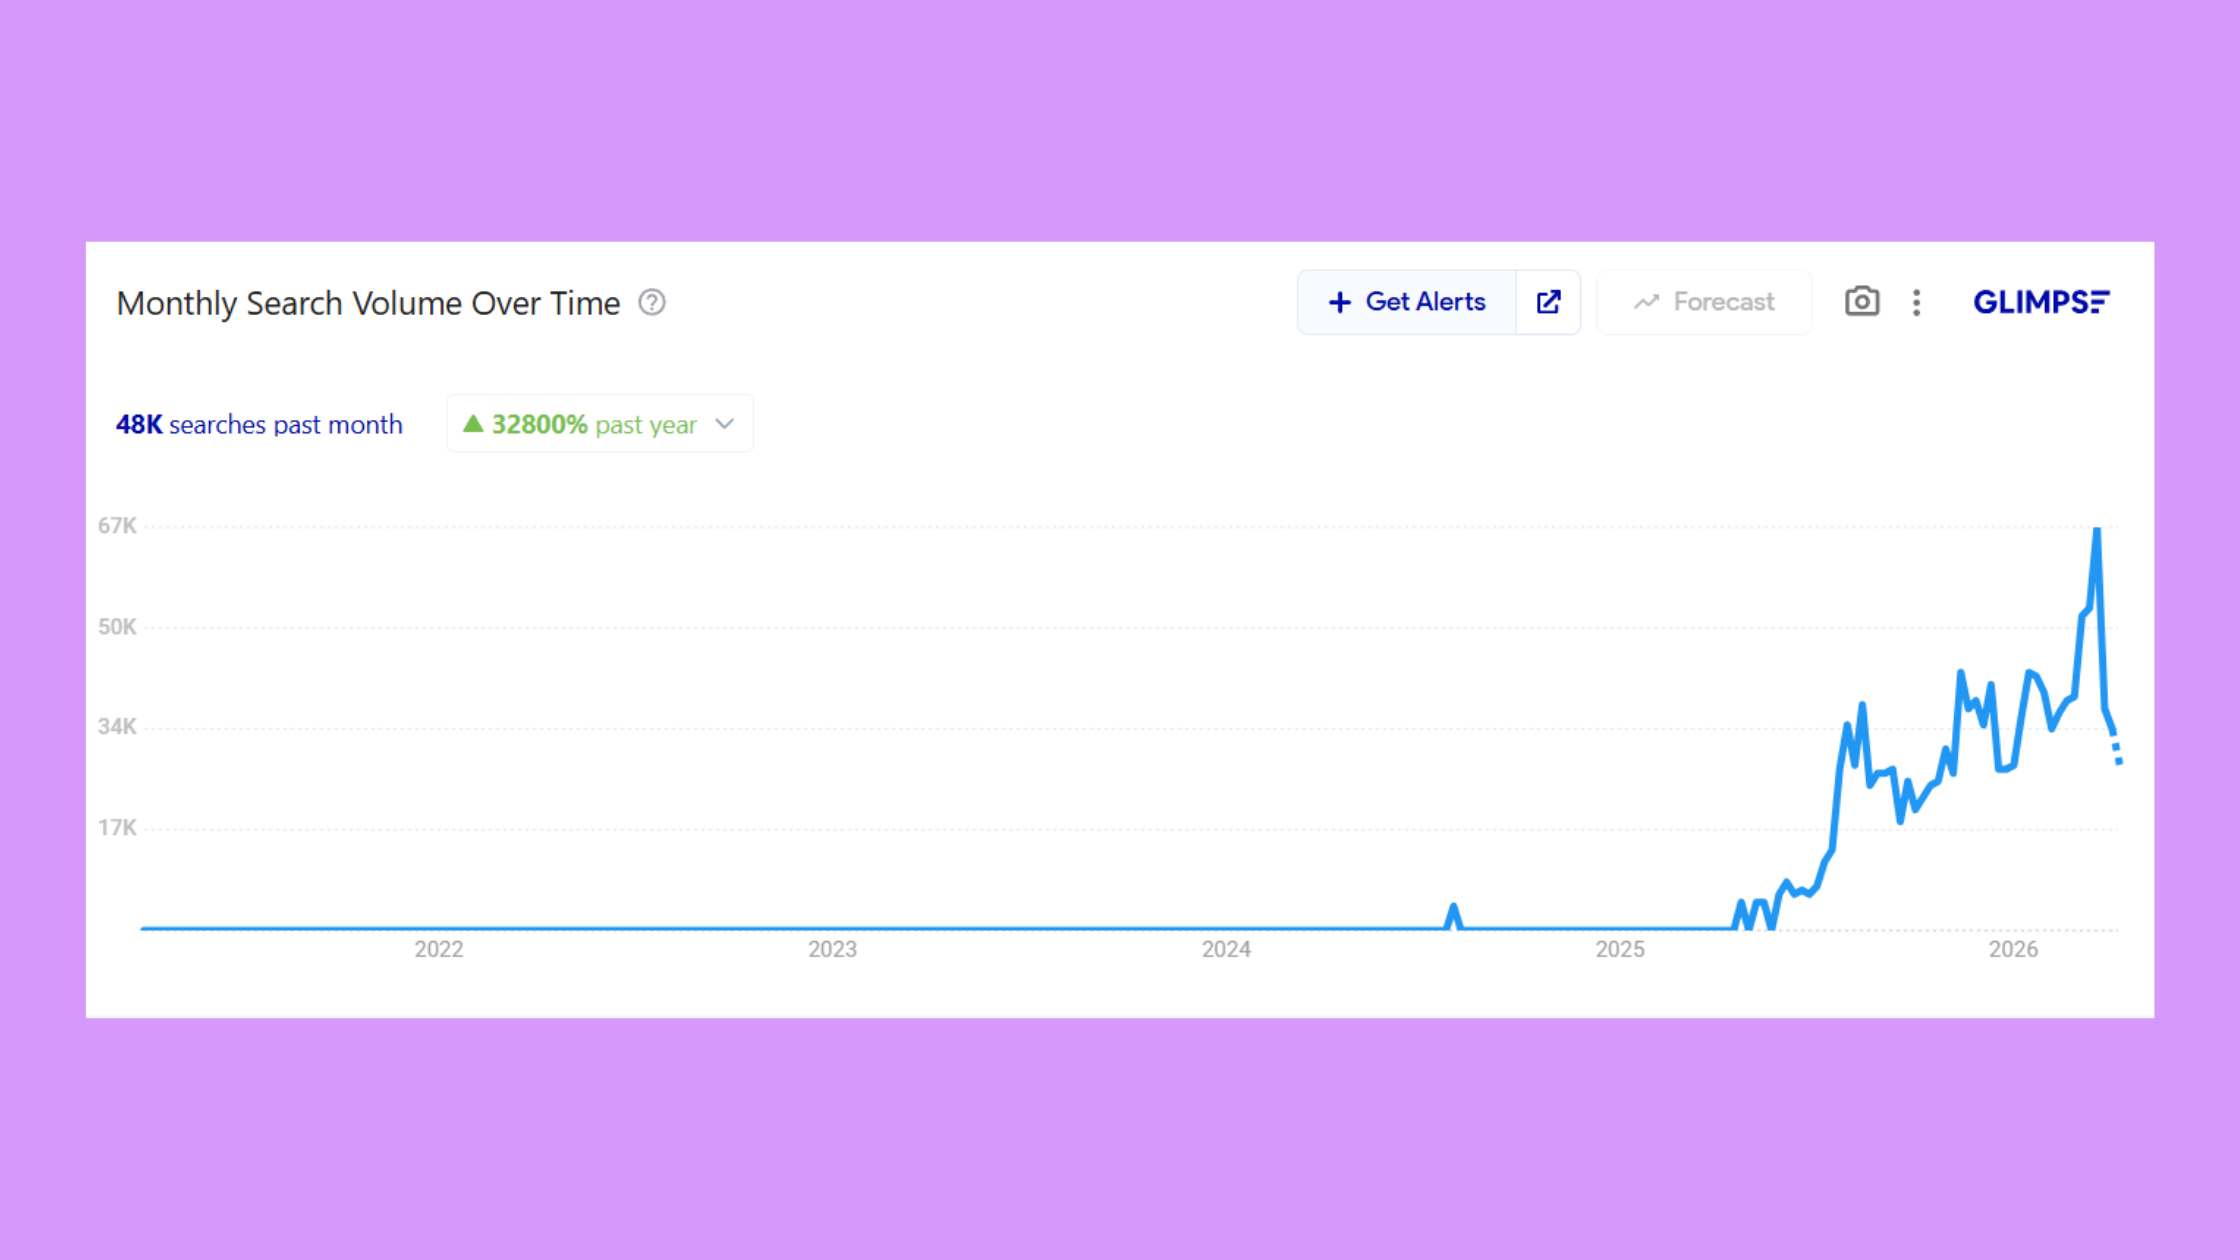Click the help question mark icon

click(652, 302)
